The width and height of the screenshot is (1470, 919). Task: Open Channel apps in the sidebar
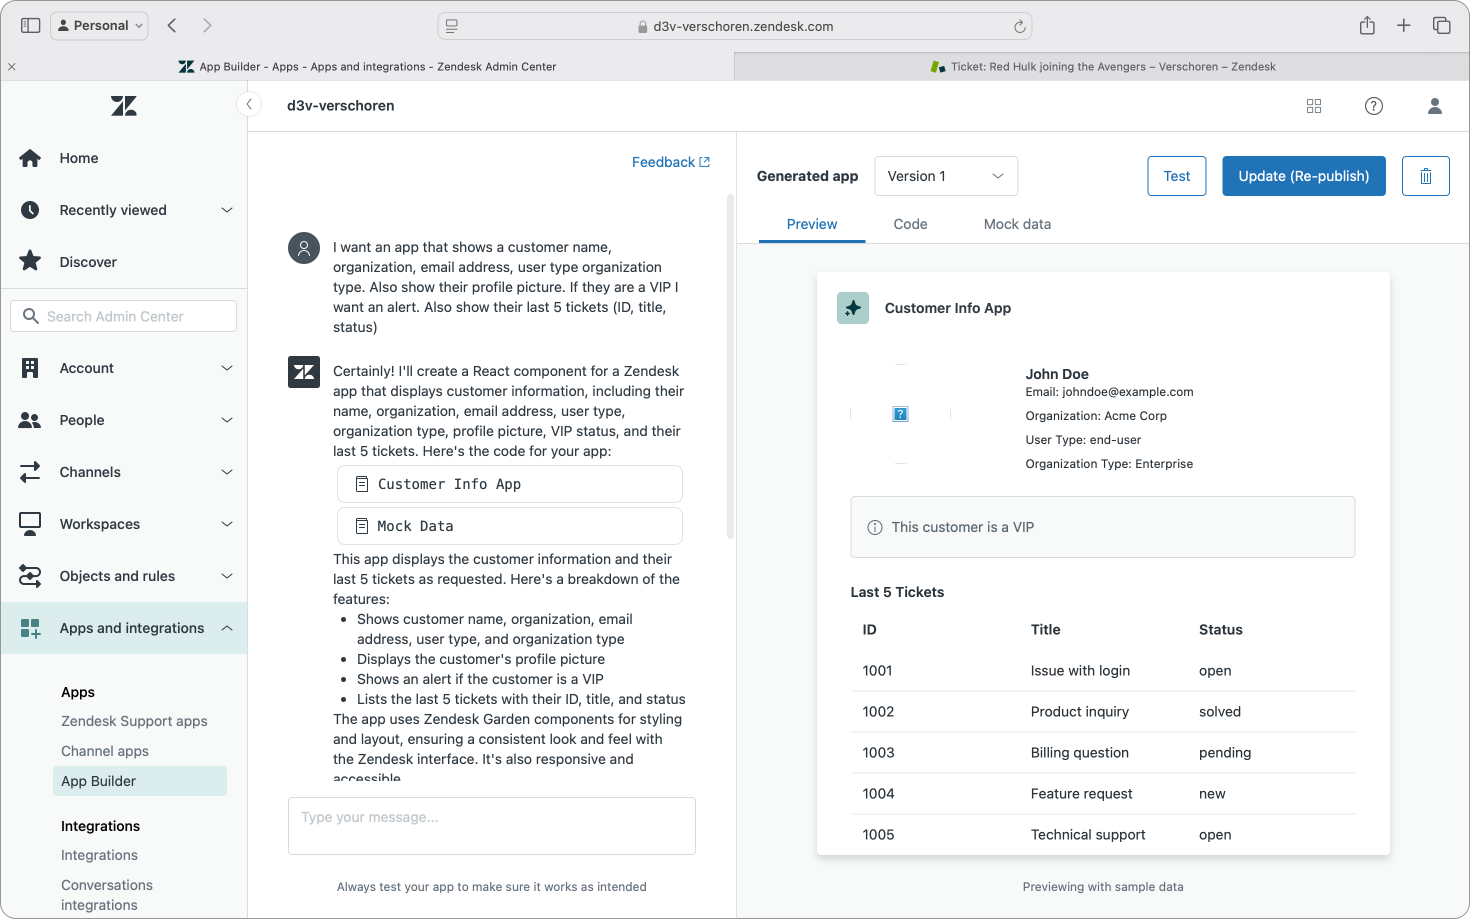105,751
